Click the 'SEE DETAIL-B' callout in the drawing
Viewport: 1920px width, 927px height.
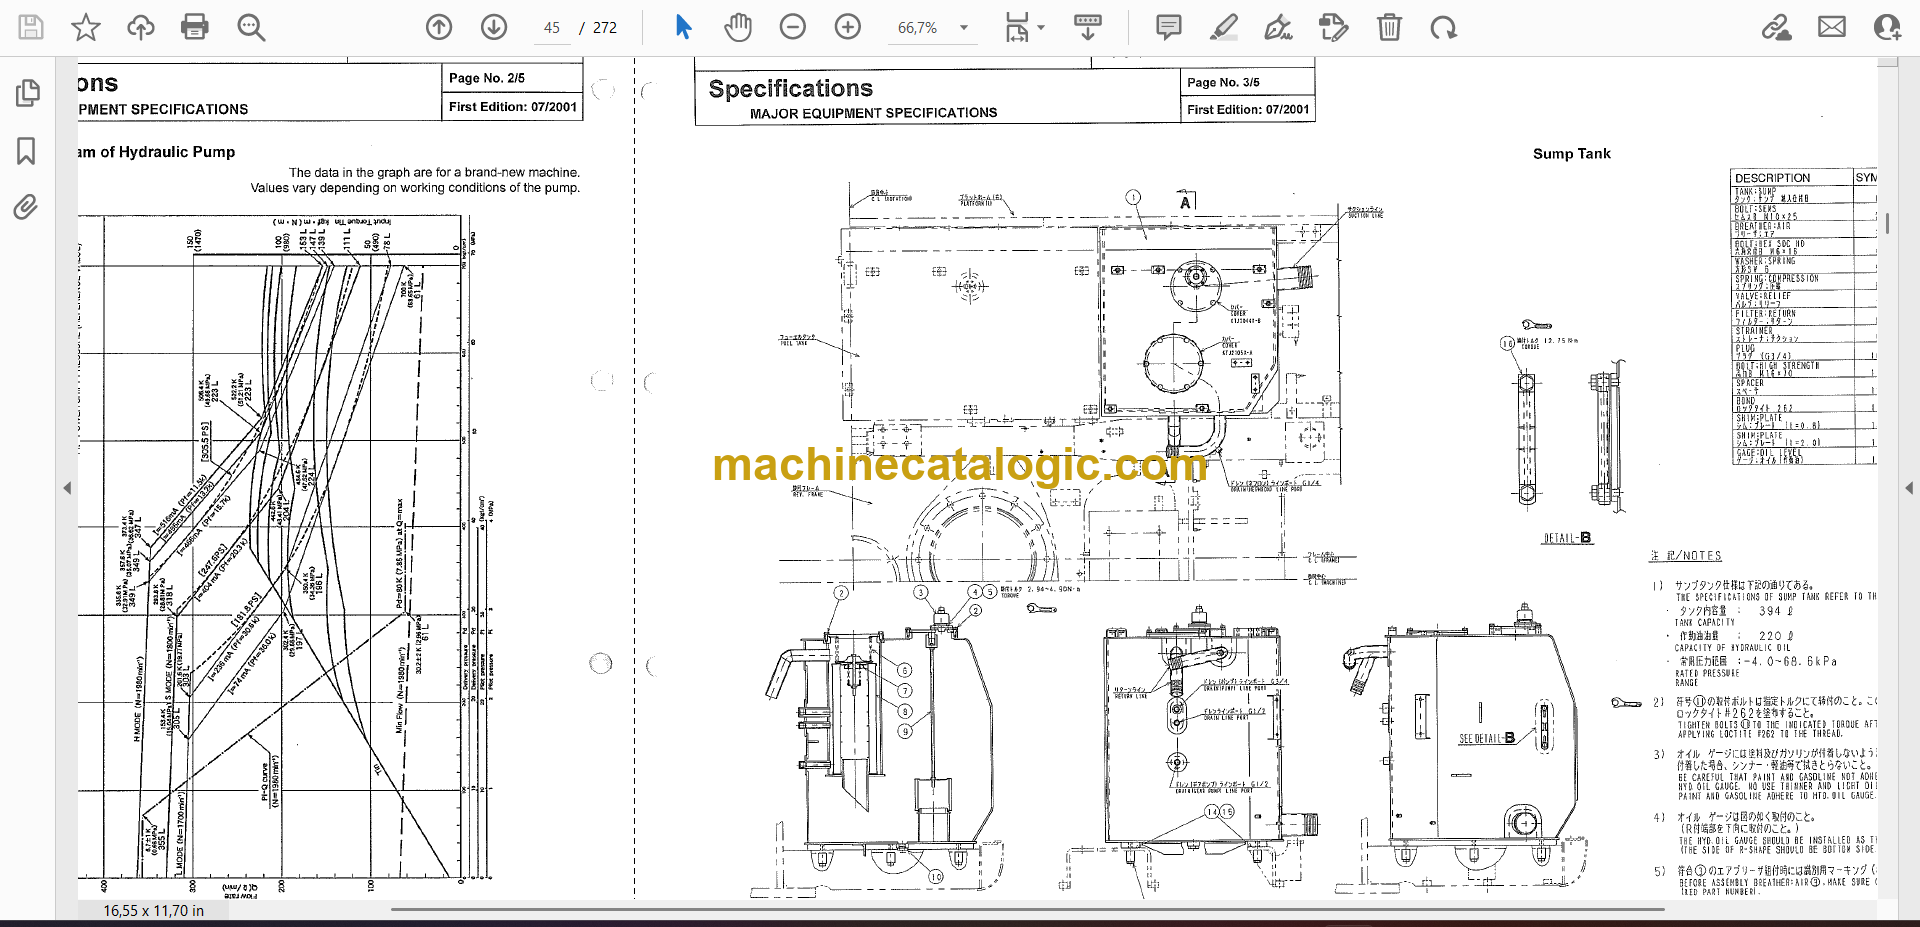click(1486, 738)
